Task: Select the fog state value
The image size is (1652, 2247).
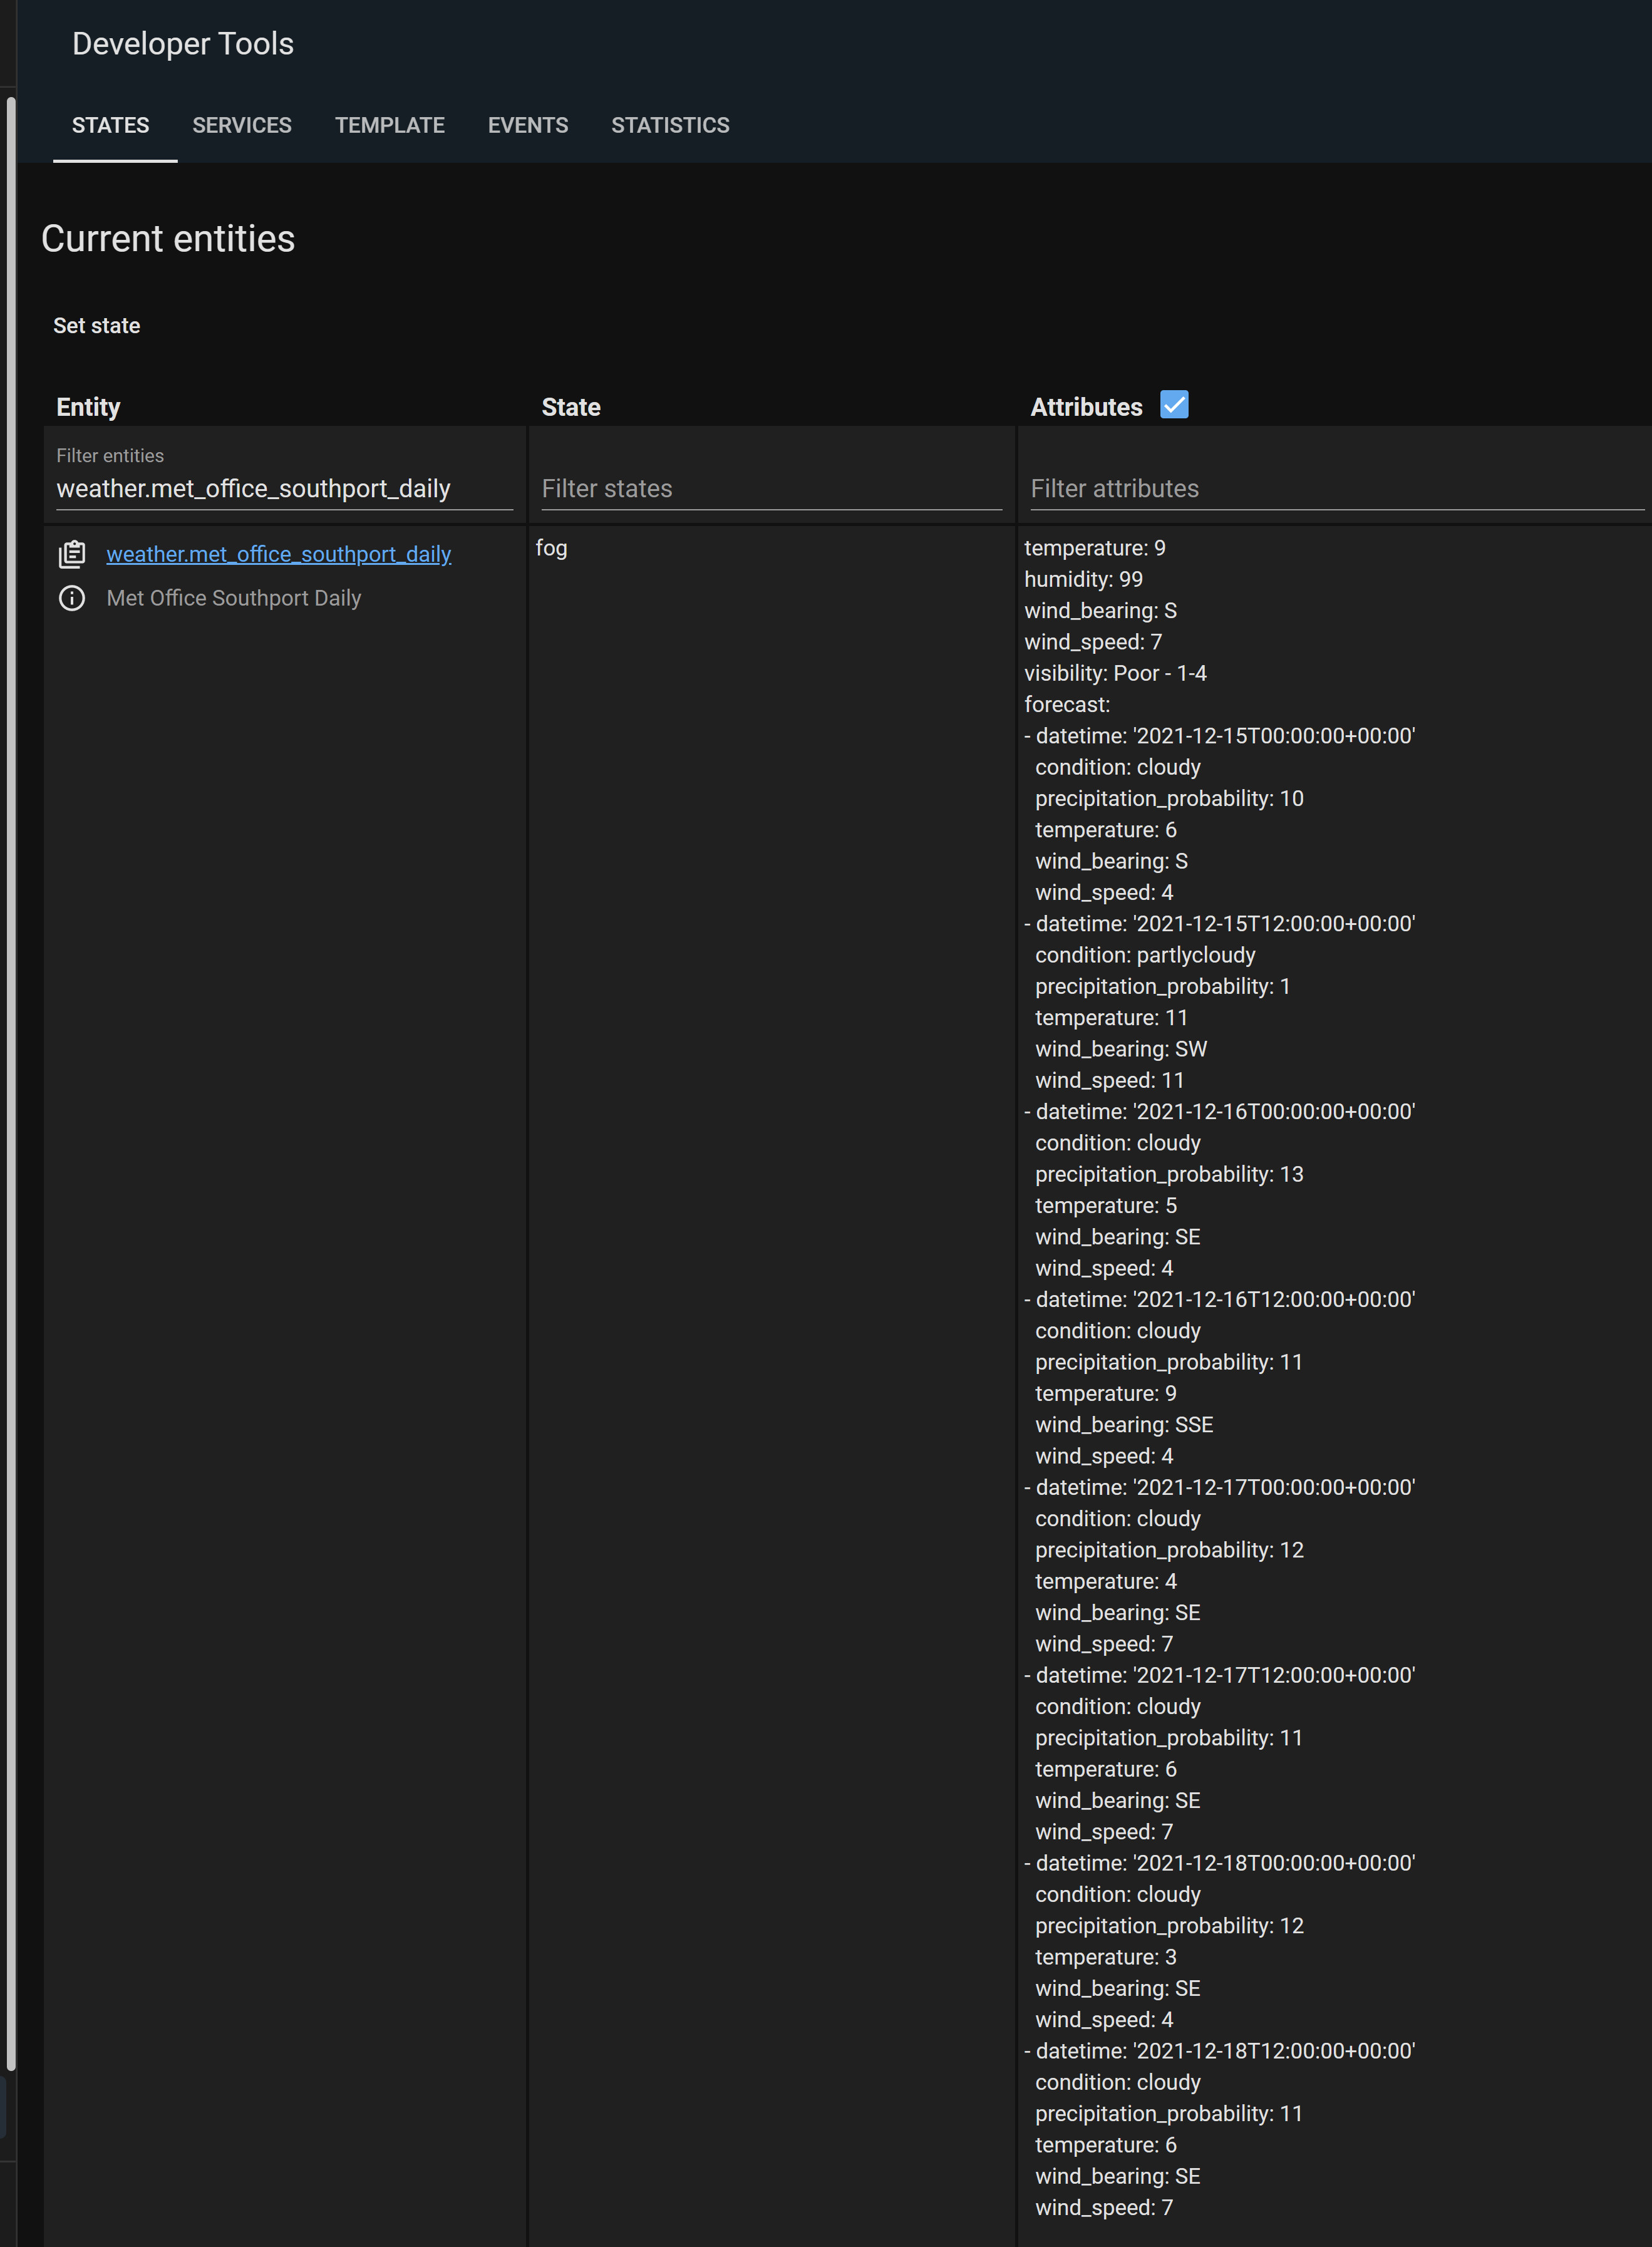Action: [551, 548]
